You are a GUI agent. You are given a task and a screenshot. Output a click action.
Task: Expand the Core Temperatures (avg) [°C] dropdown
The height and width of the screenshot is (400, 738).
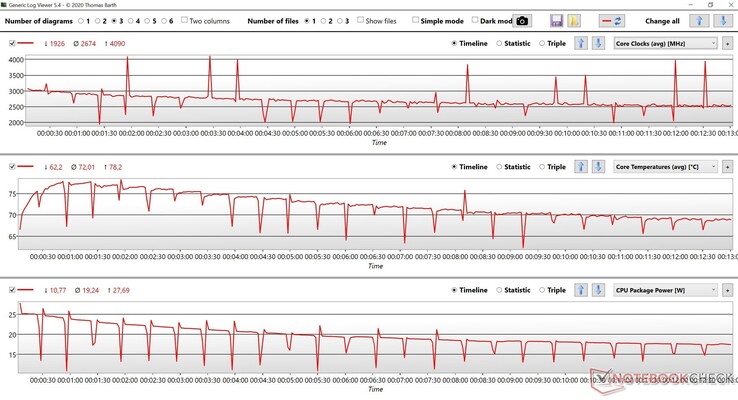665,167
